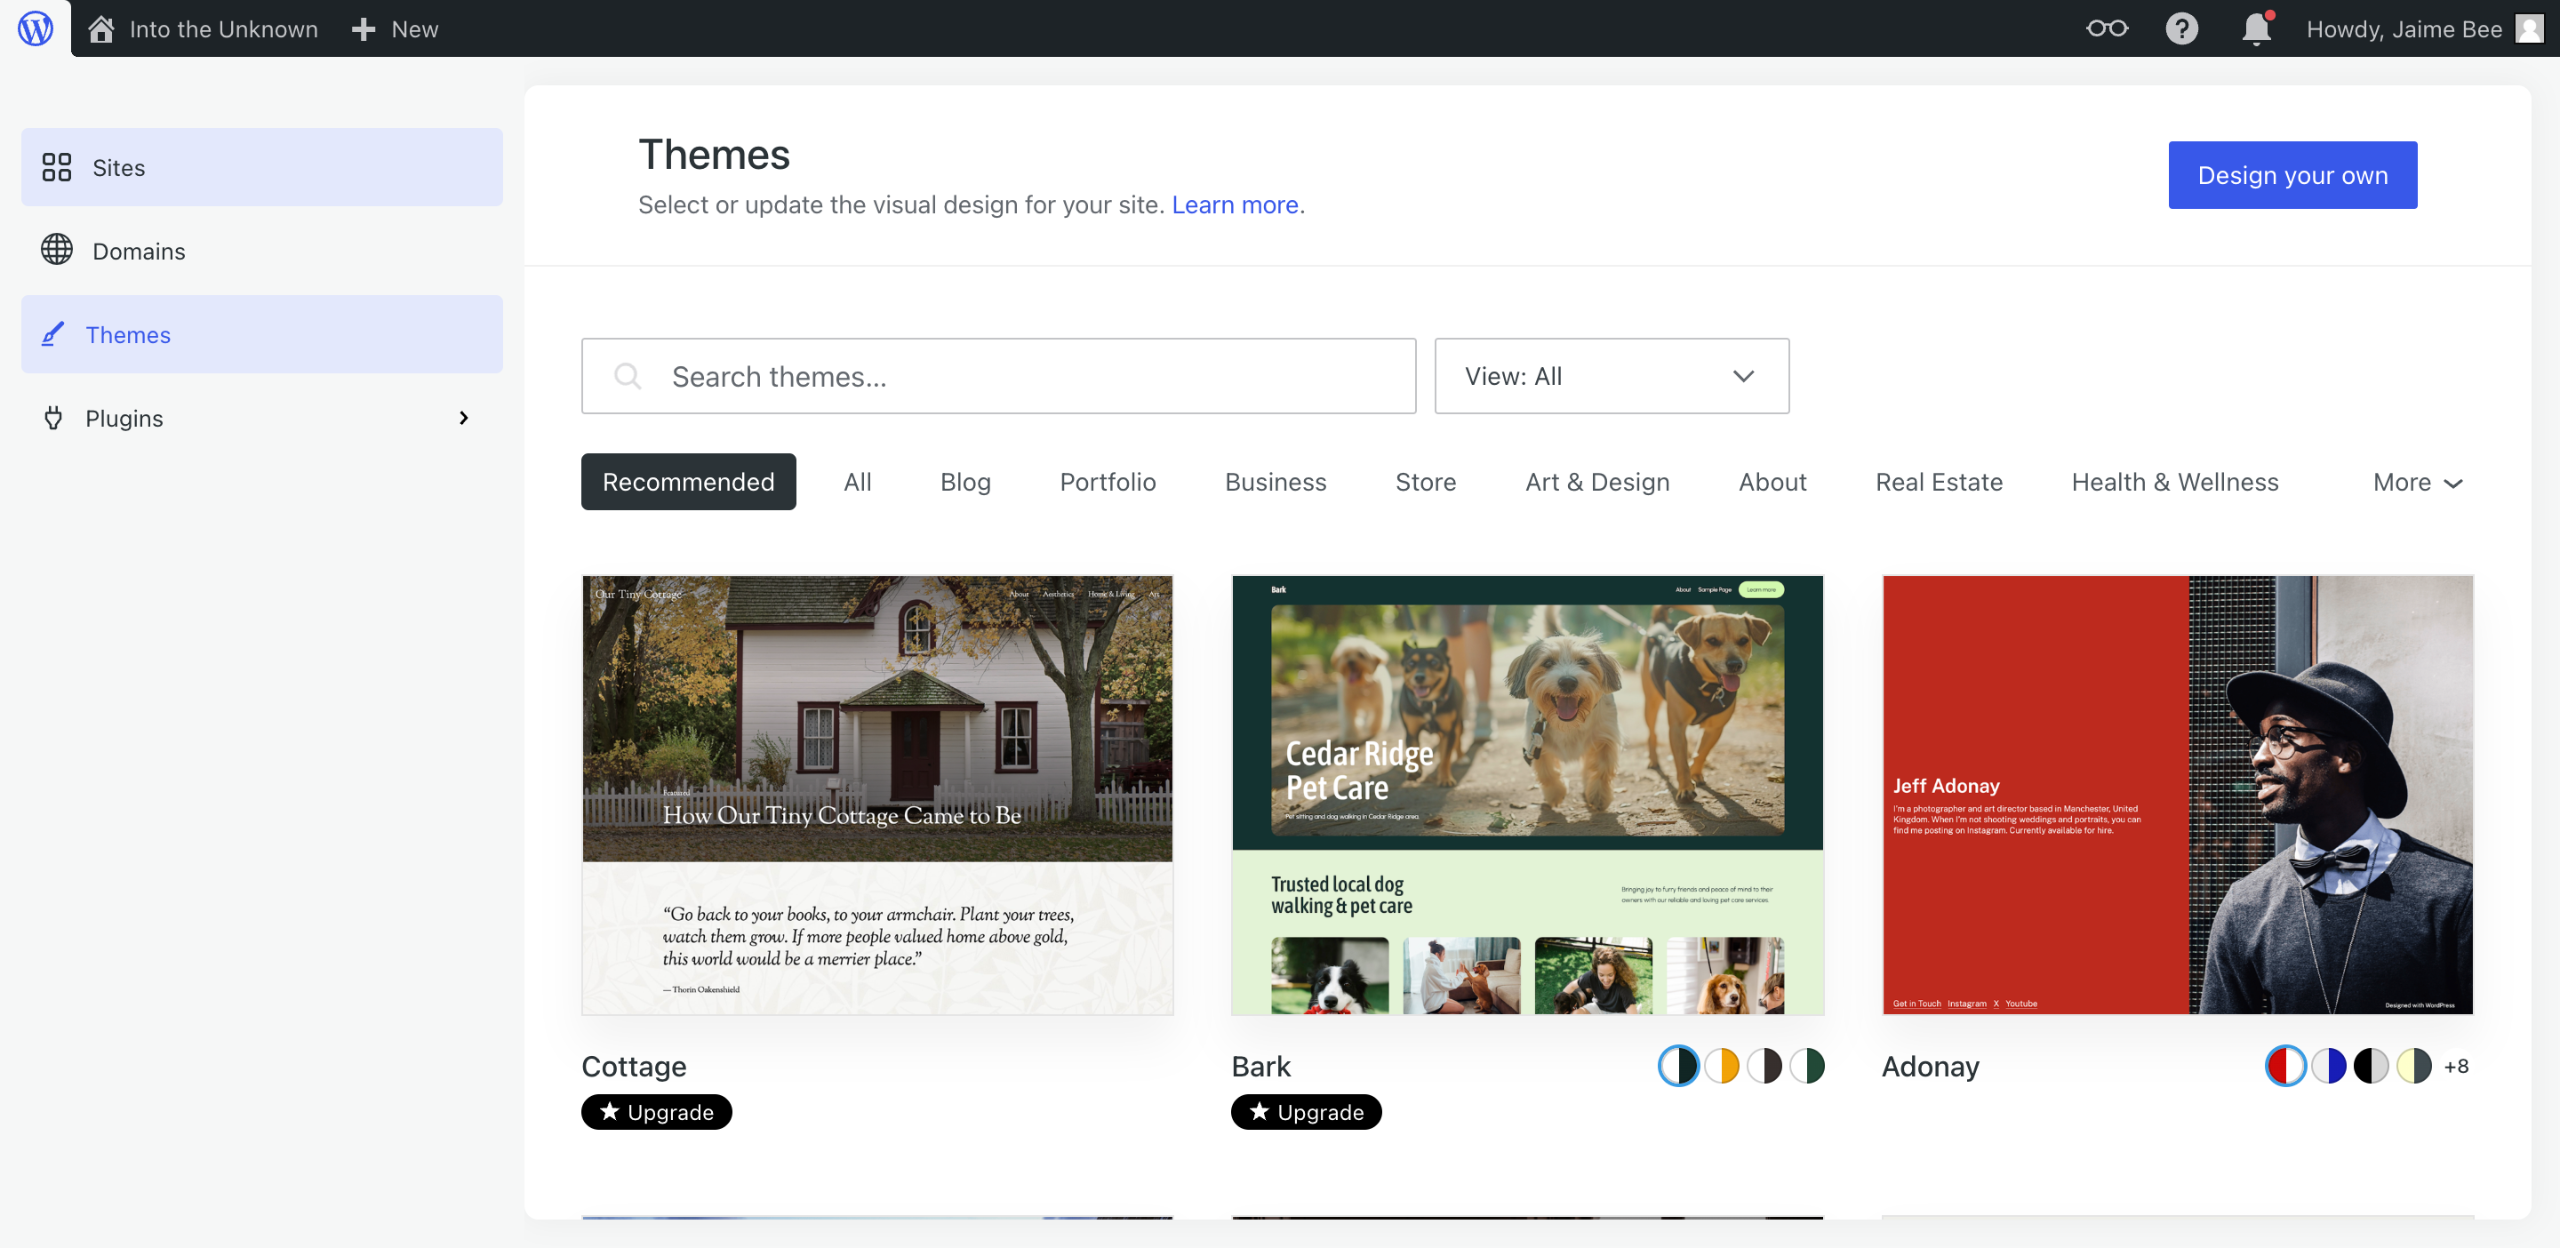Select the Health & Wellness tab
The width and height of the screenshot is (2560, 1248).
coord(2174,482)
